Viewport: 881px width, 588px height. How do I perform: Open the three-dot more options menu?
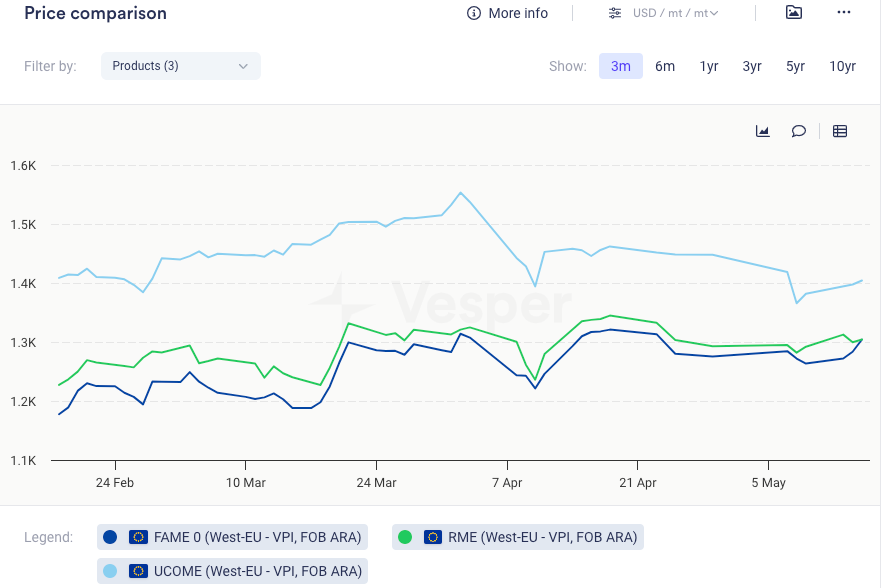click(x=844, y=13)
